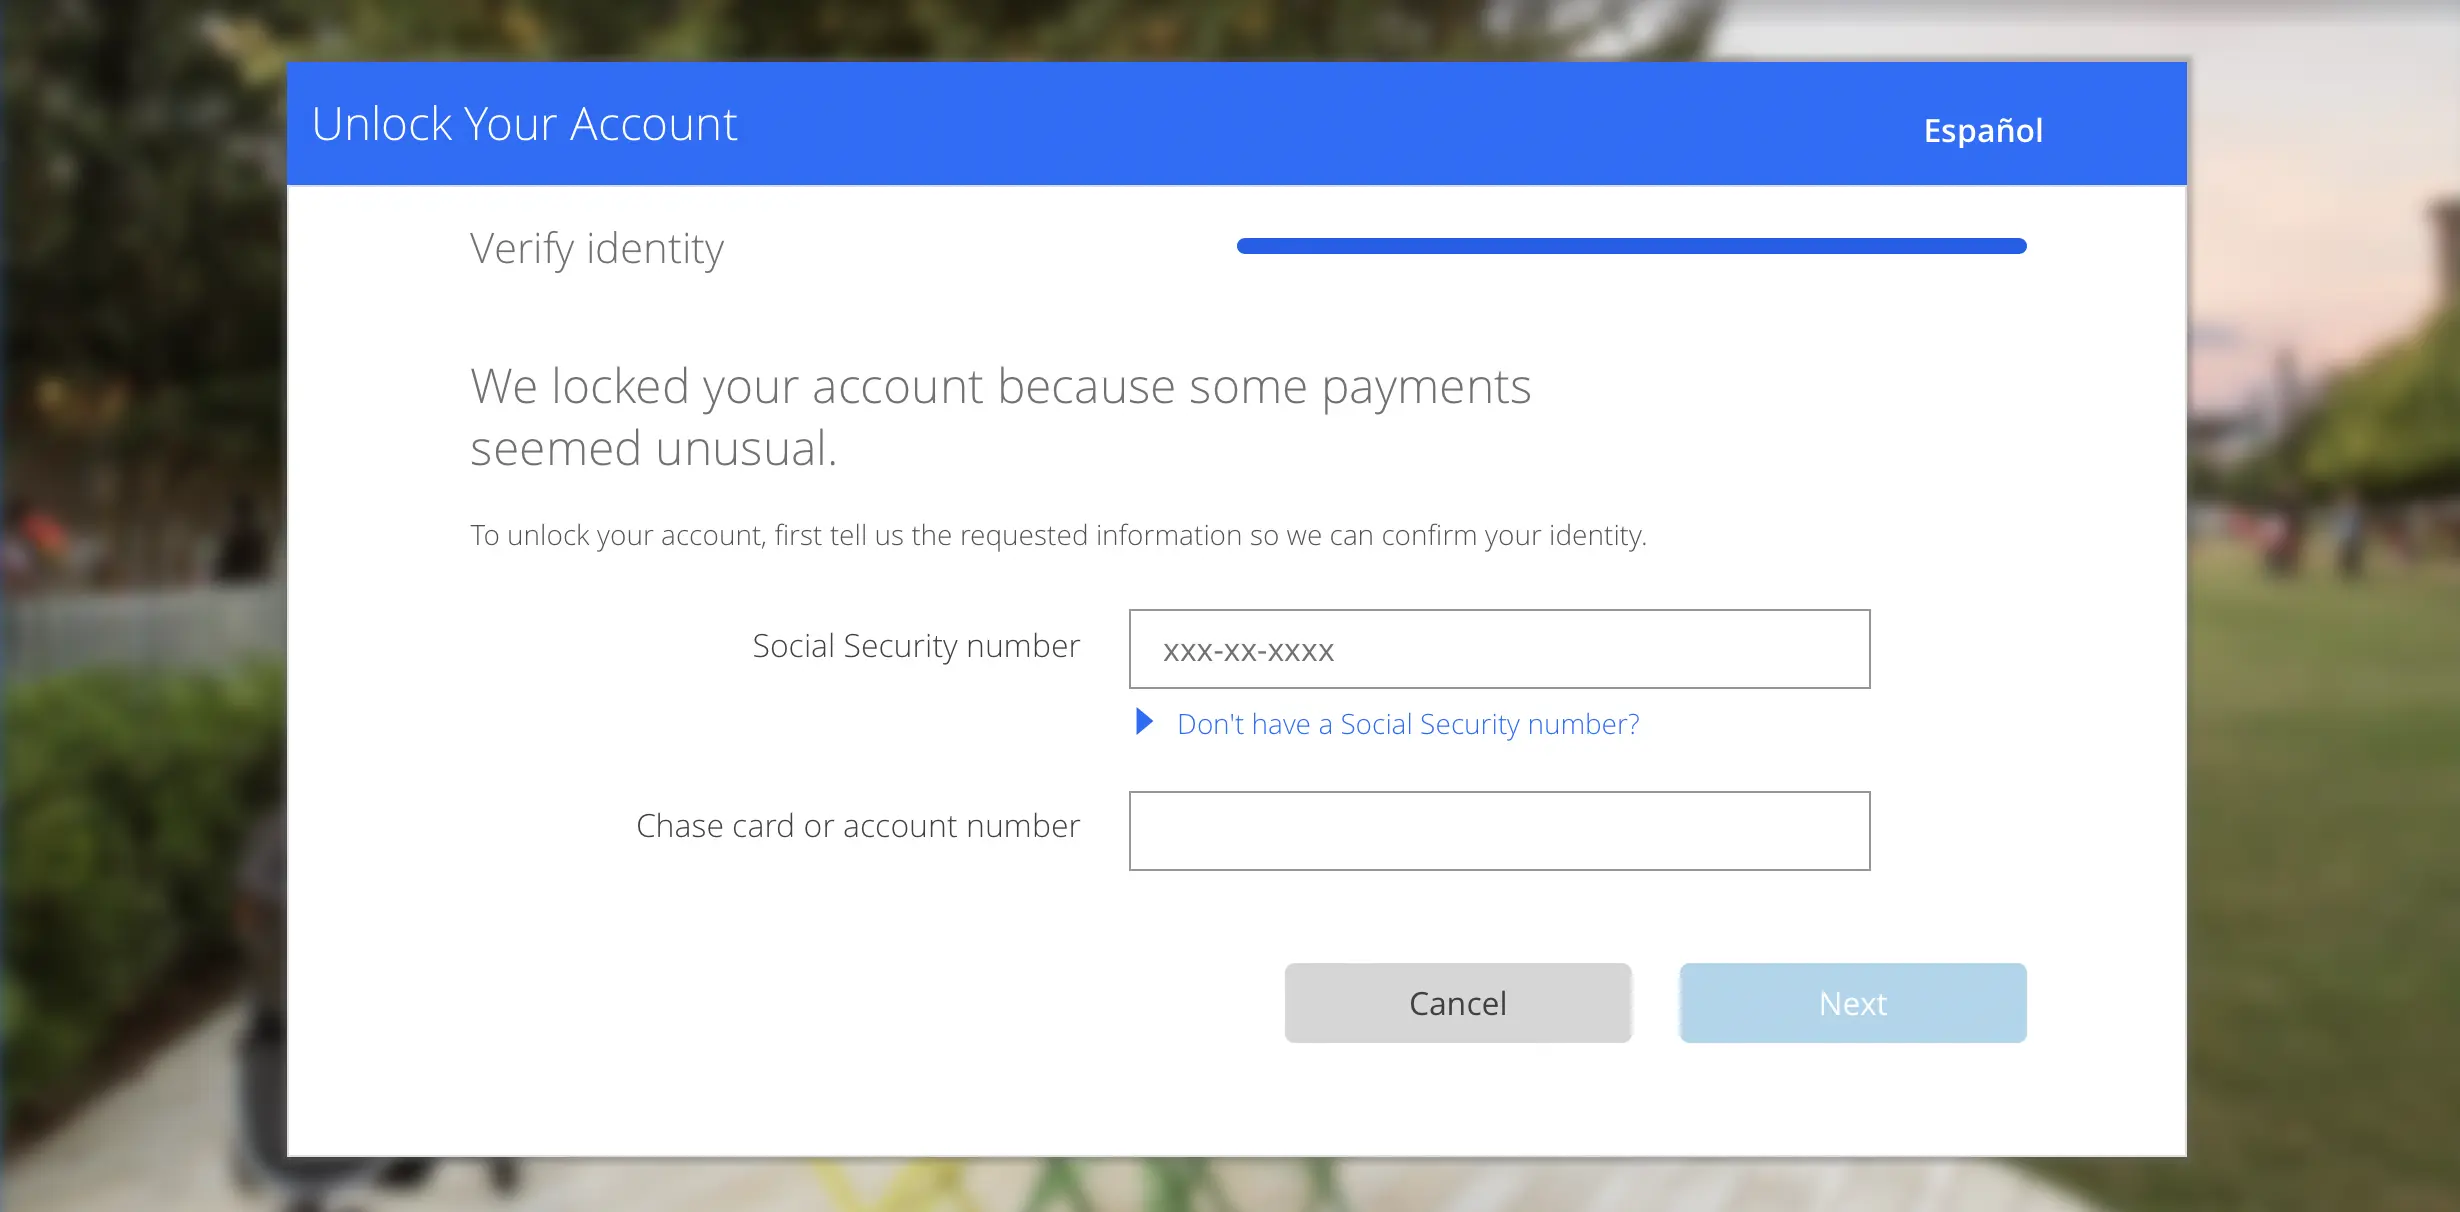Click the "Social Security number" field label

915,647
